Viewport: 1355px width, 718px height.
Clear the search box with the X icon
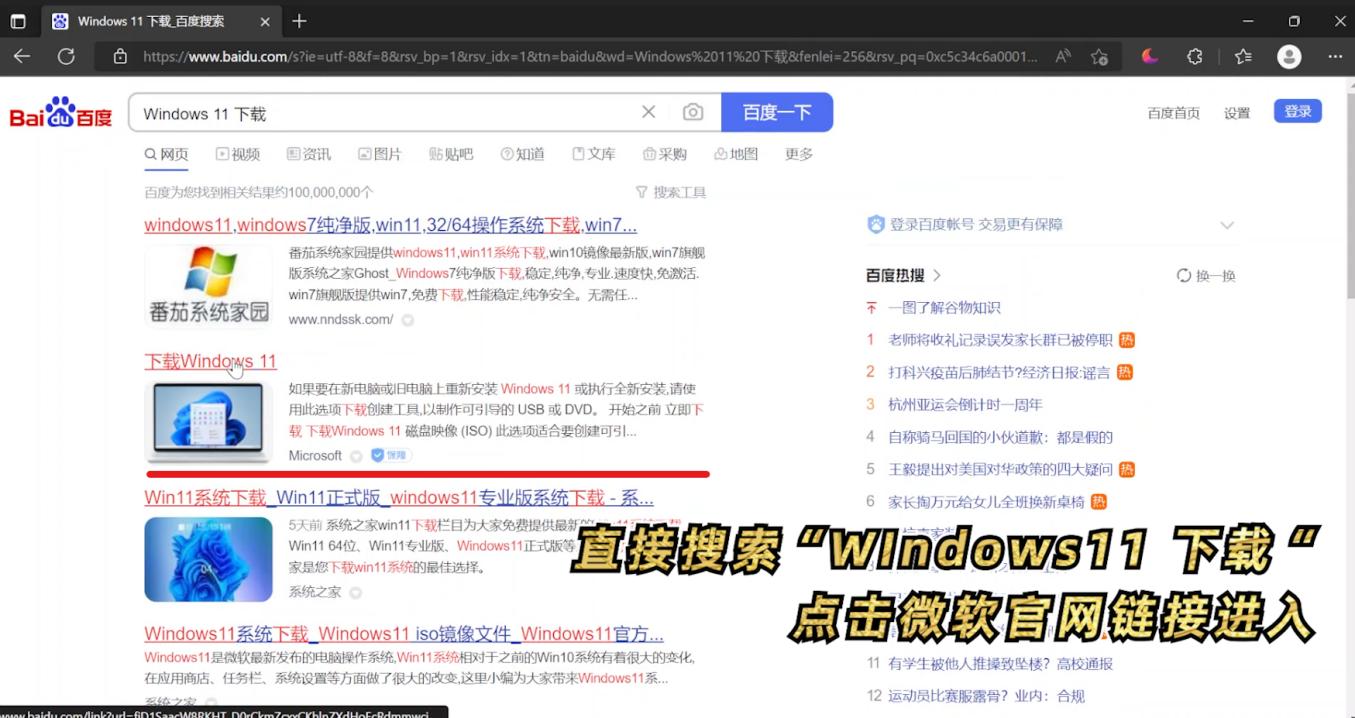pos(648,112)
